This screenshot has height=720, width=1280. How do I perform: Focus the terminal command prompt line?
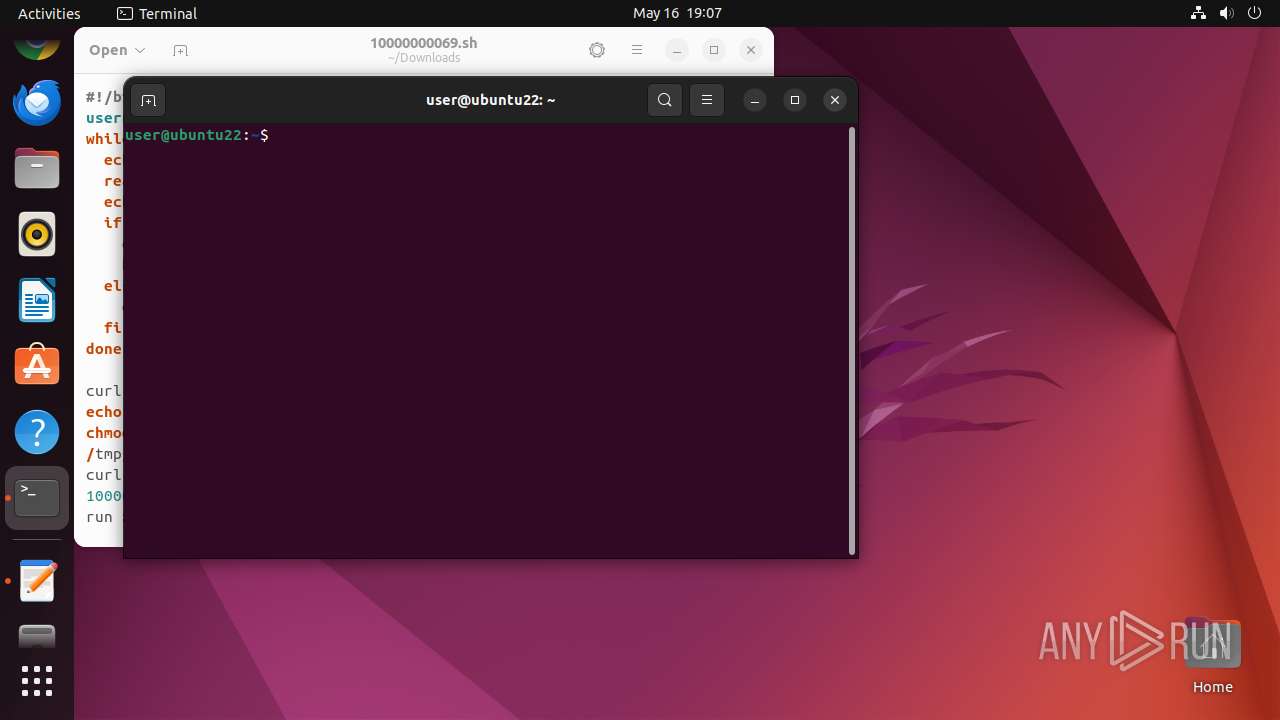(x=486, y=135)
